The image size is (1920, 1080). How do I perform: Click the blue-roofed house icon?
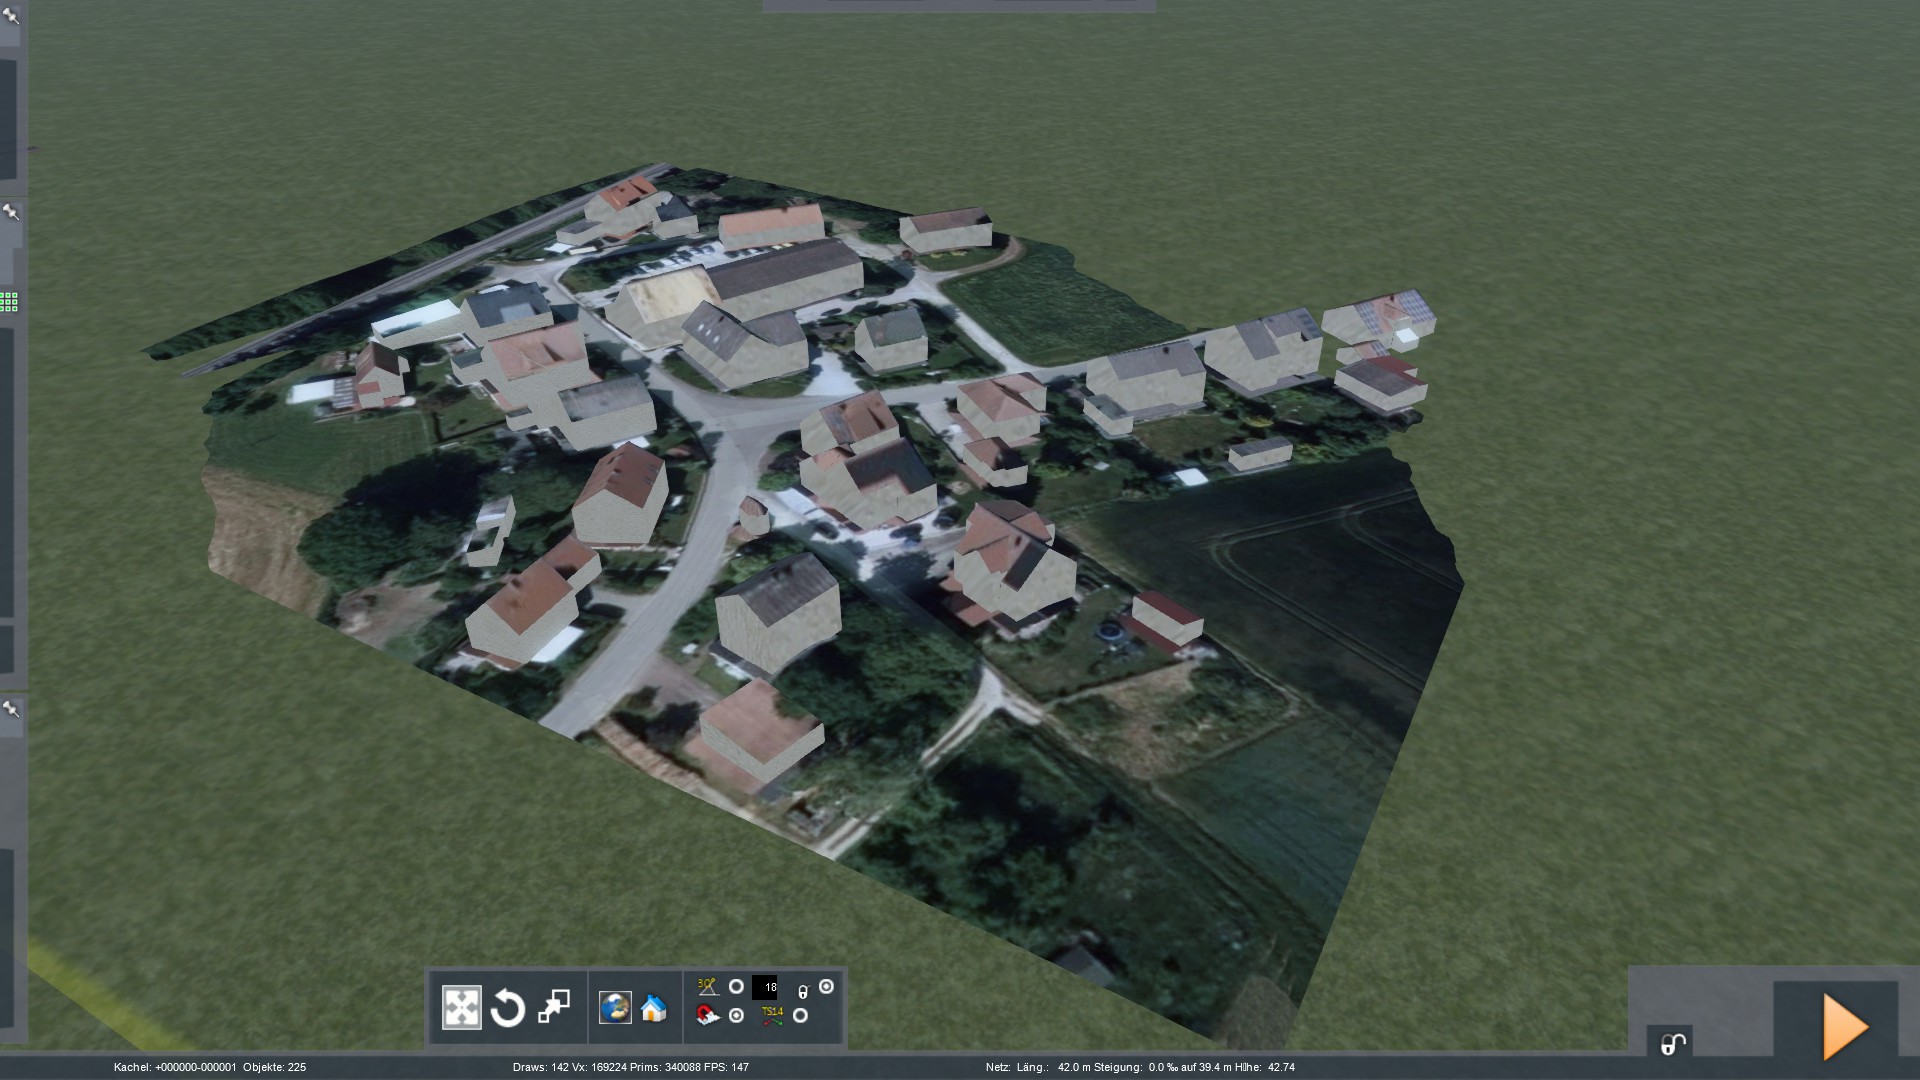point(654,1008)
